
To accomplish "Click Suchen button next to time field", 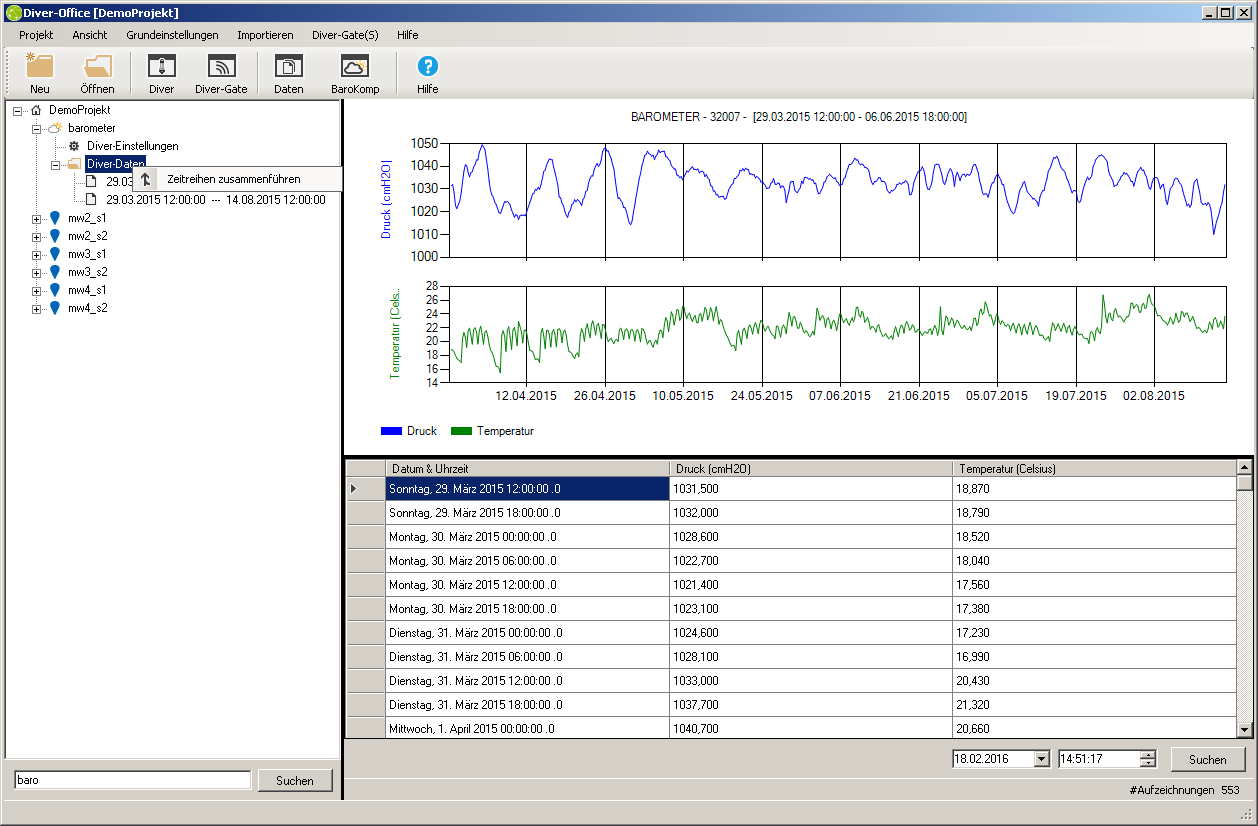I will click(1207, 759).
